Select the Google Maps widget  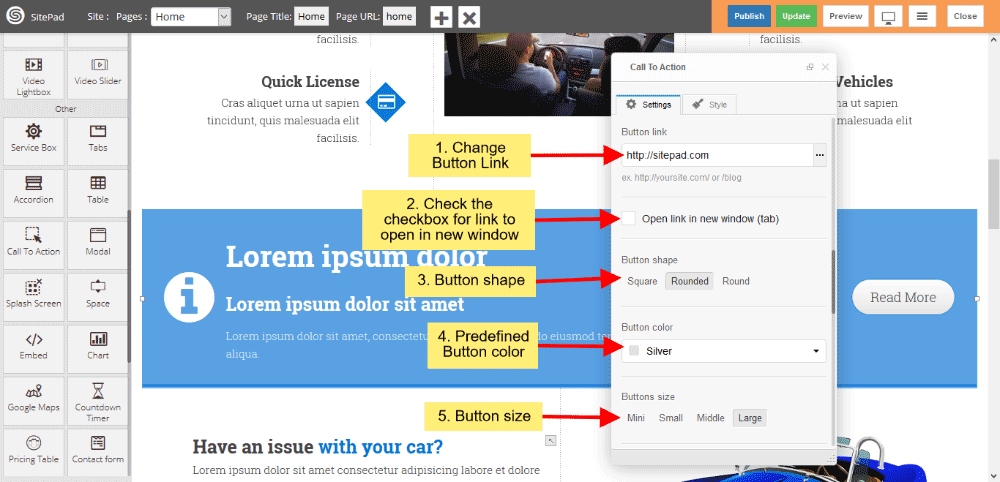pos(34,400)
